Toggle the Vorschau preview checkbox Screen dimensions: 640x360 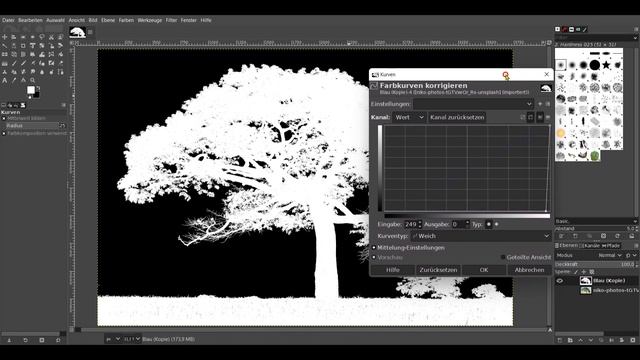[x=373, y=257]
